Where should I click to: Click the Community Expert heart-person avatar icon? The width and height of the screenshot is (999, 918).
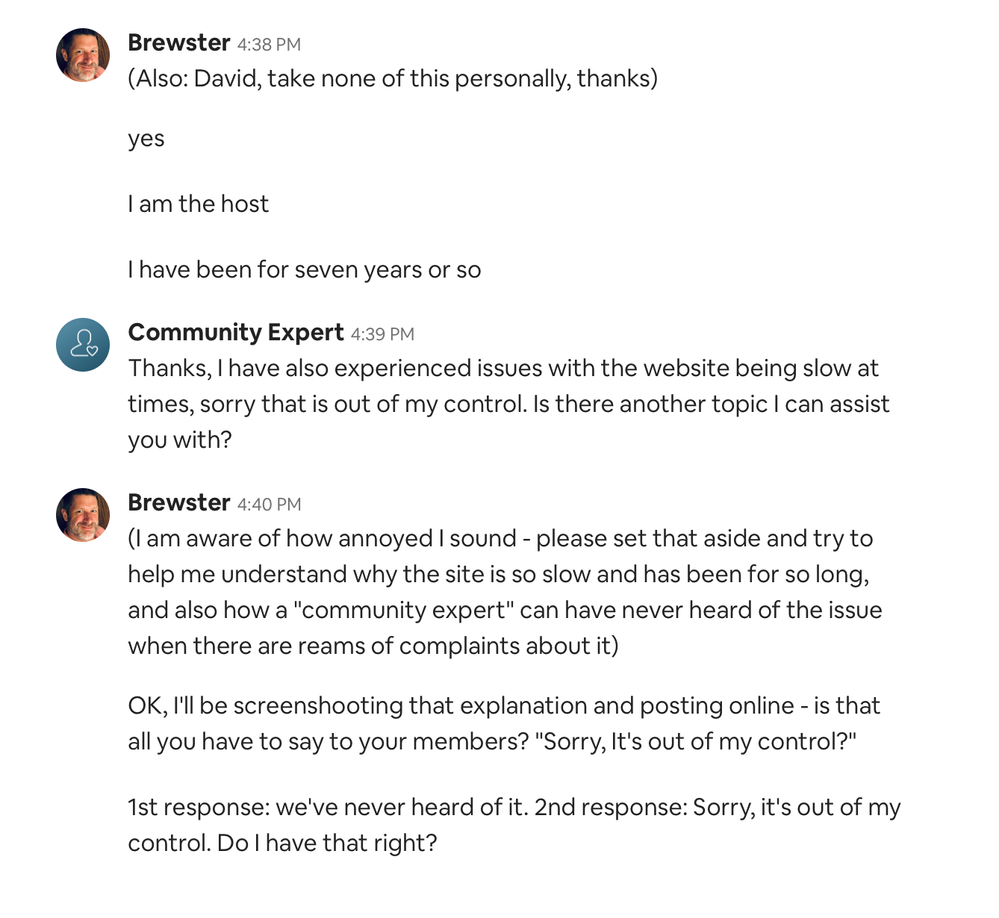[x=83, y=344]
